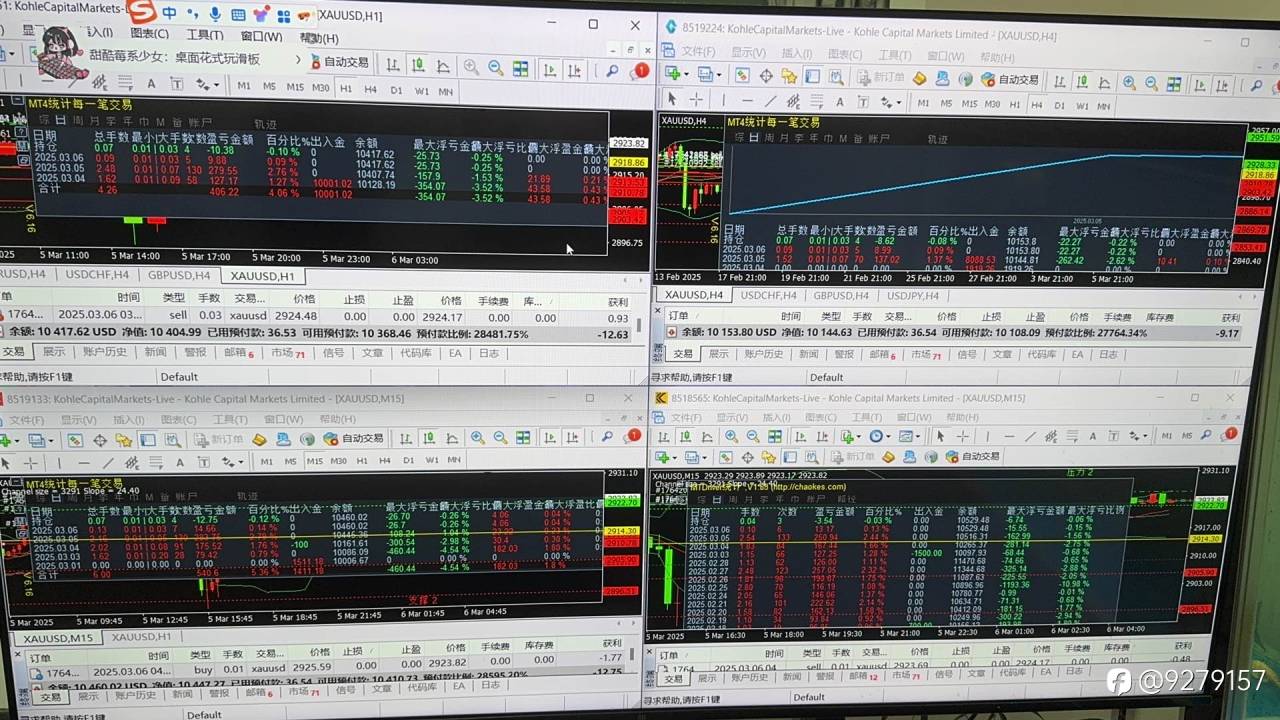This screenshot has height=720, width=1280.
Task: Select M15 timeframe in 8519224 window toolbar
Action: tap(969, 103)
